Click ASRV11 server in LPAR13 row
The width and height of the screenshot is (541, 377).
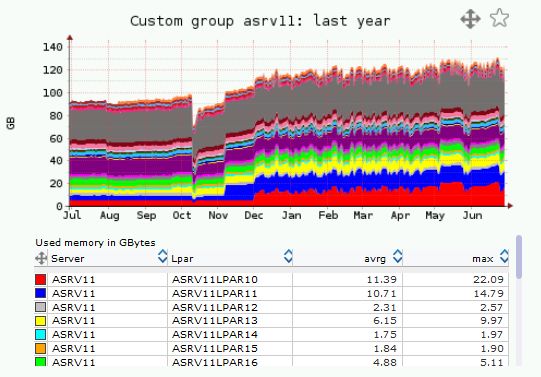point(73,321)
